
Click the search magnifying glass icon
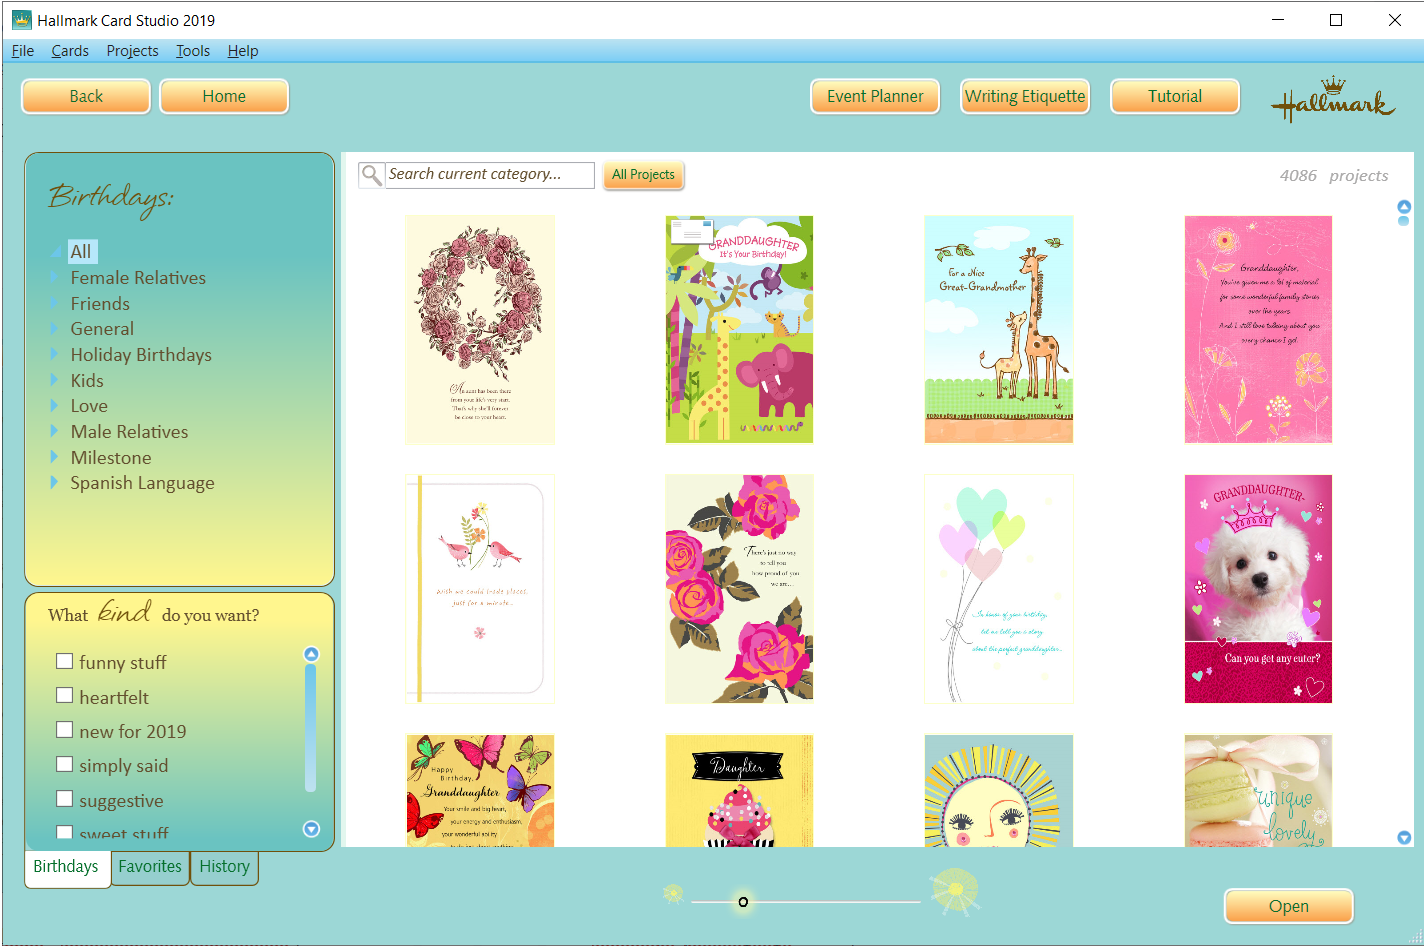[371, 175]
